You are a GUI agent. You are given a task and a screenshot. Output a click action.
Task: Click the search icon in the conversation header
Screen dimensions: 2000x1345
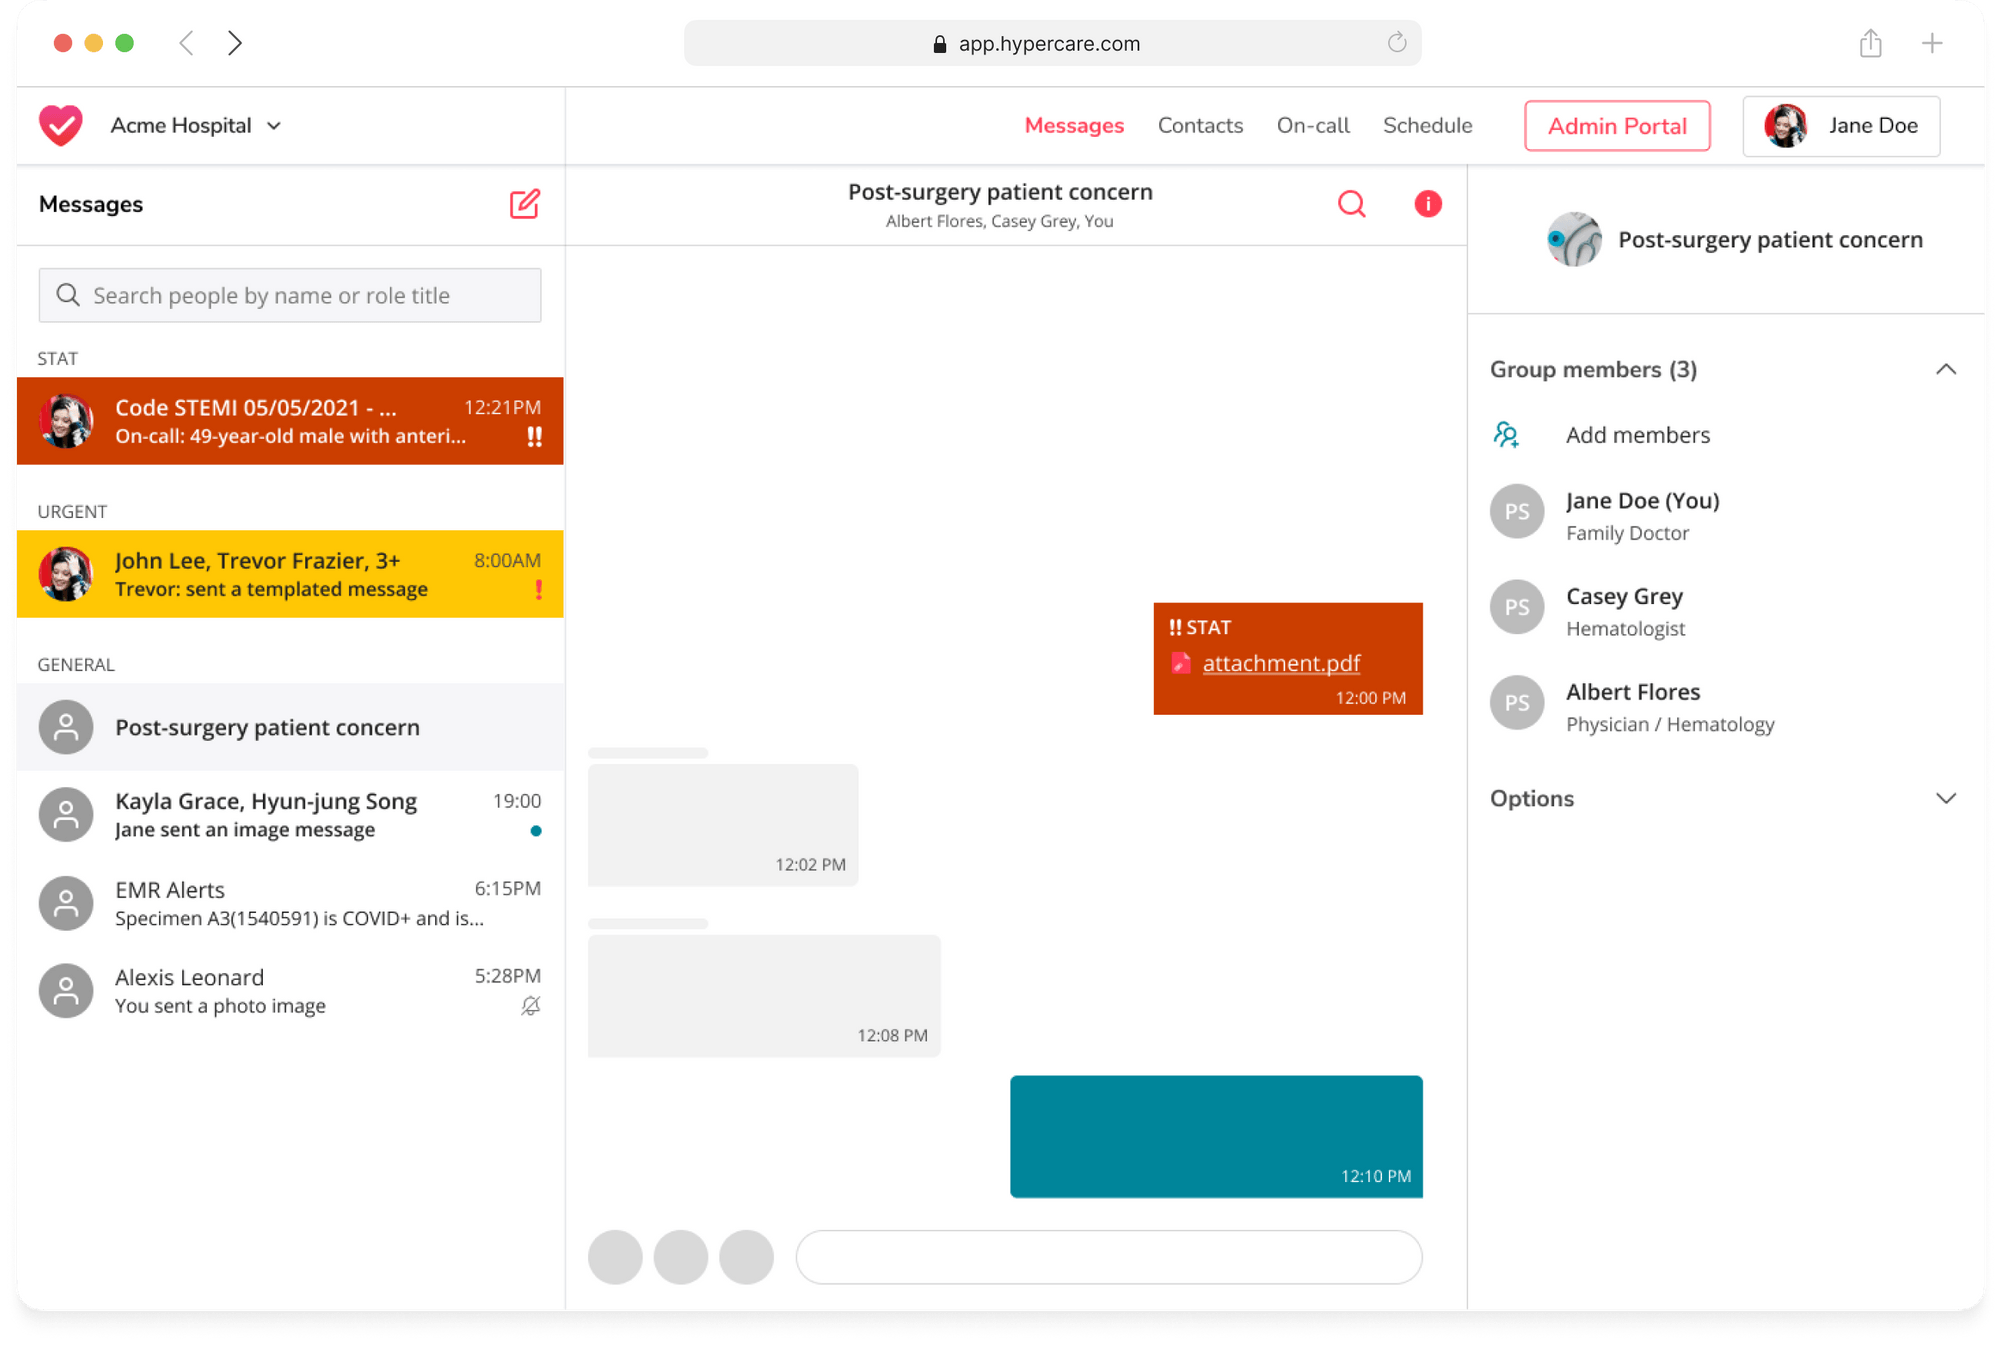[x=1352, y=204]
